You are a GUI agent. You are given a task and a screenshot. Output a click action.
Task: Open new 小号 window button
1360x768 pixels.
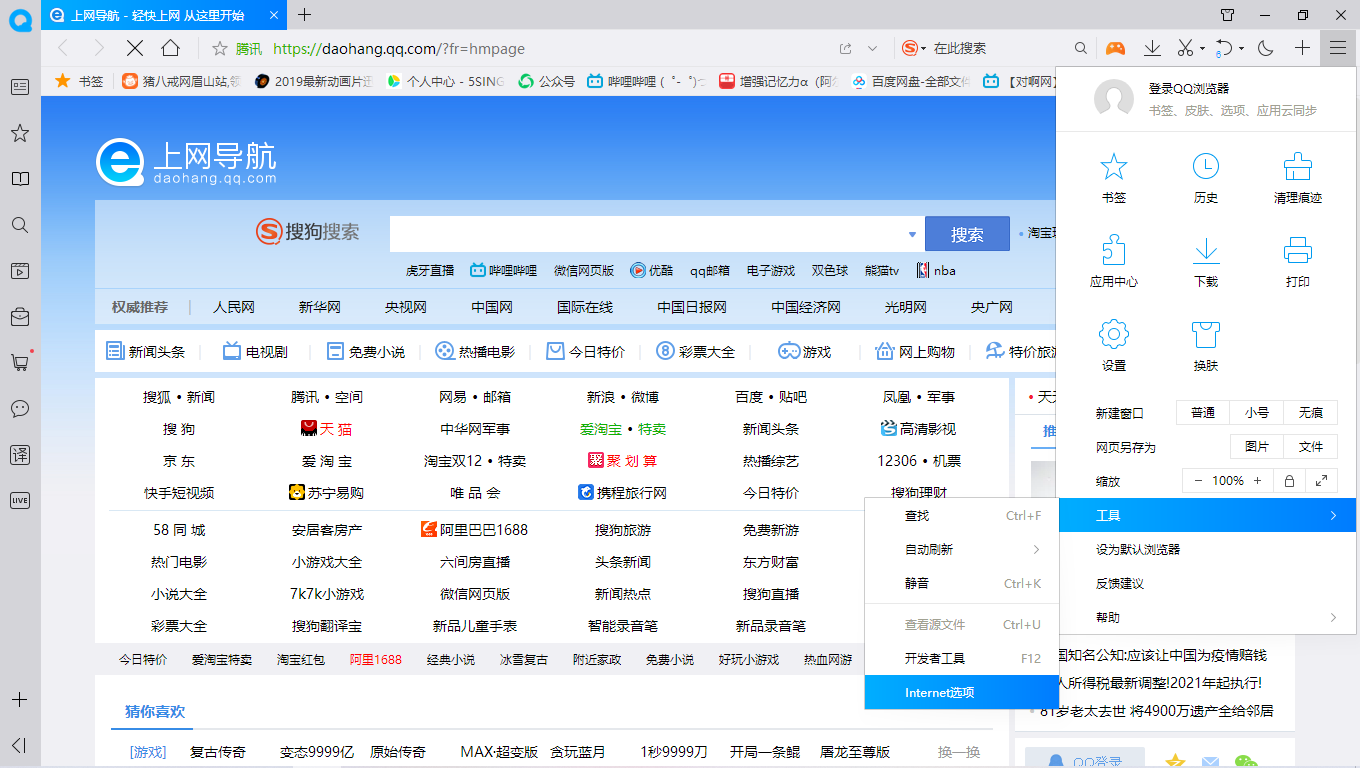[1257, 413]
